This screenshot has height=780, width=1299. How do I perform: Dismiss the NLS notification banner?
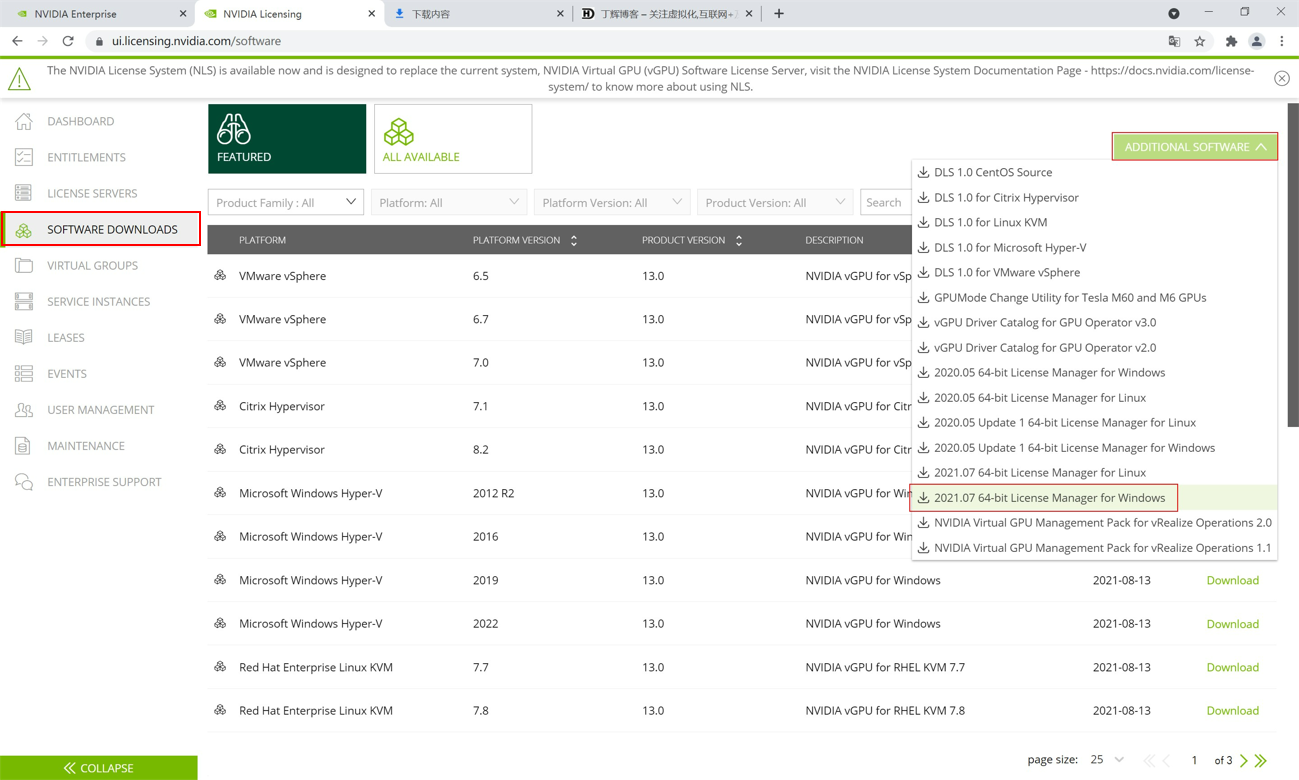pyautogui.click(x=1281, y=78)
